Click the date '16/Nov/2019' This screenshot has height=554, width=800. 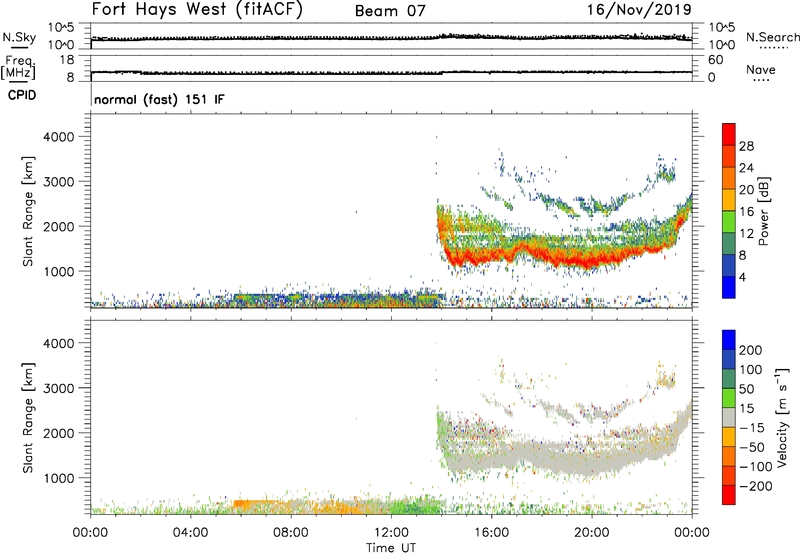coord(639,9)
